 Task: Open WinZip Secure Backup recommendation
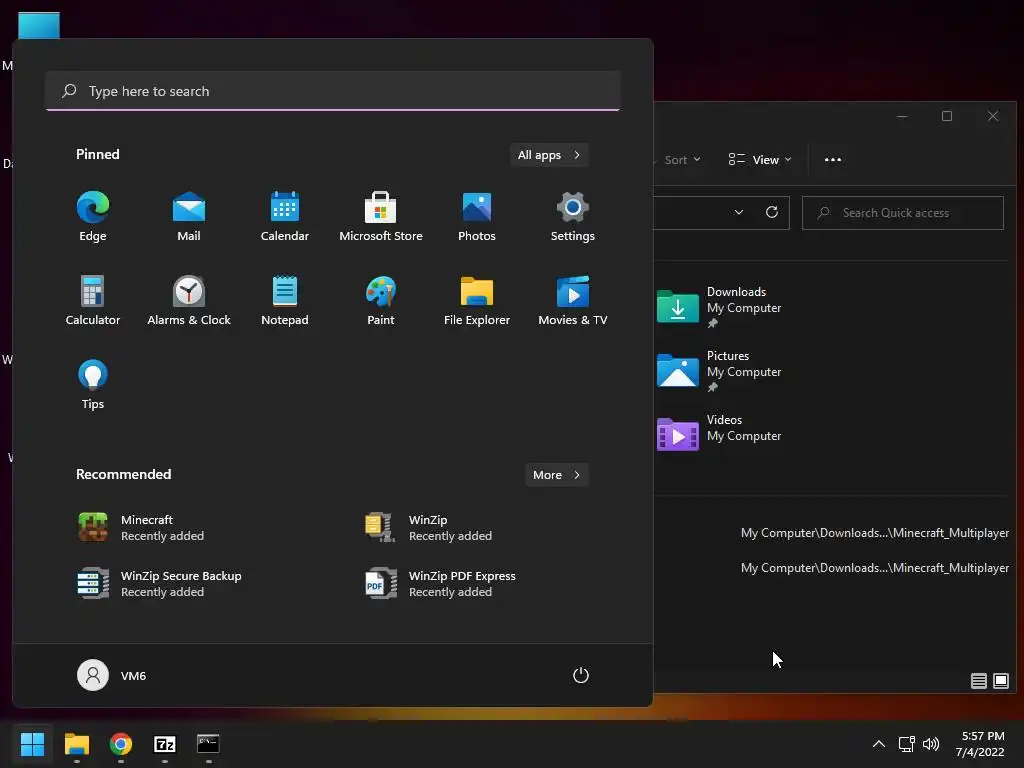[160, 584]
